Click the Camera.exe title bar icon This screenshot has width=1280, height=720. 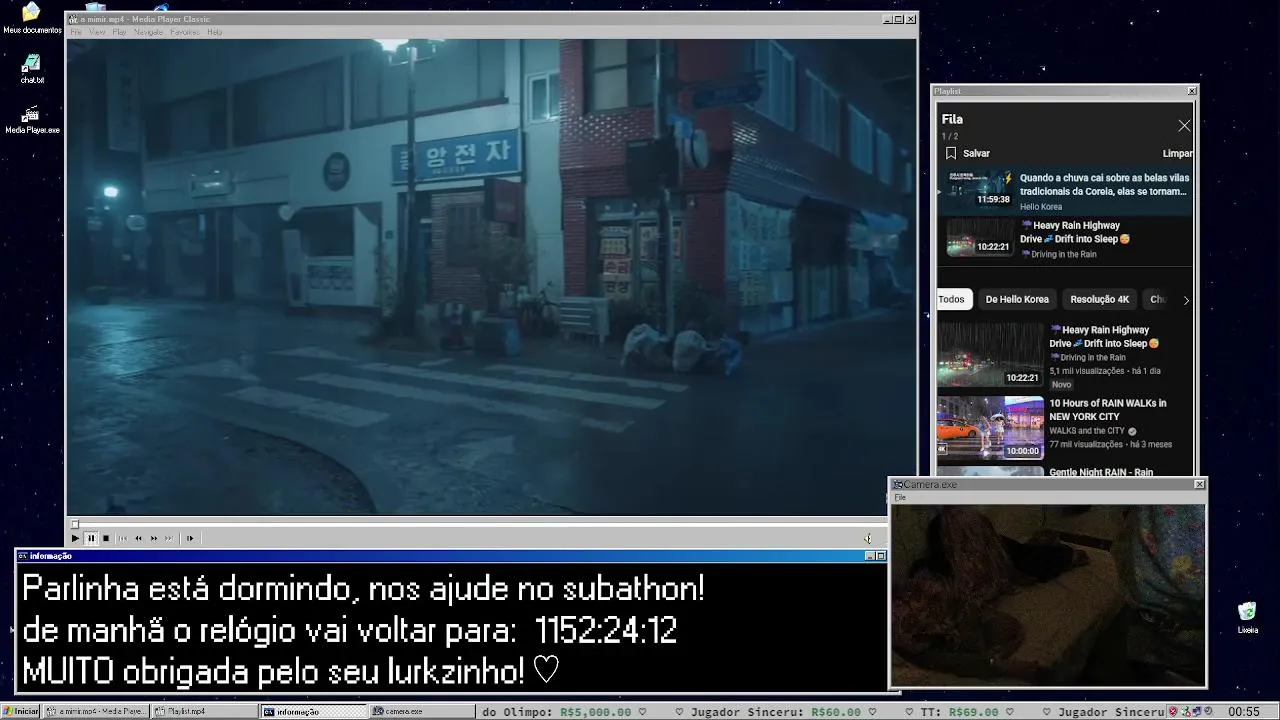[x=898, y=484]
